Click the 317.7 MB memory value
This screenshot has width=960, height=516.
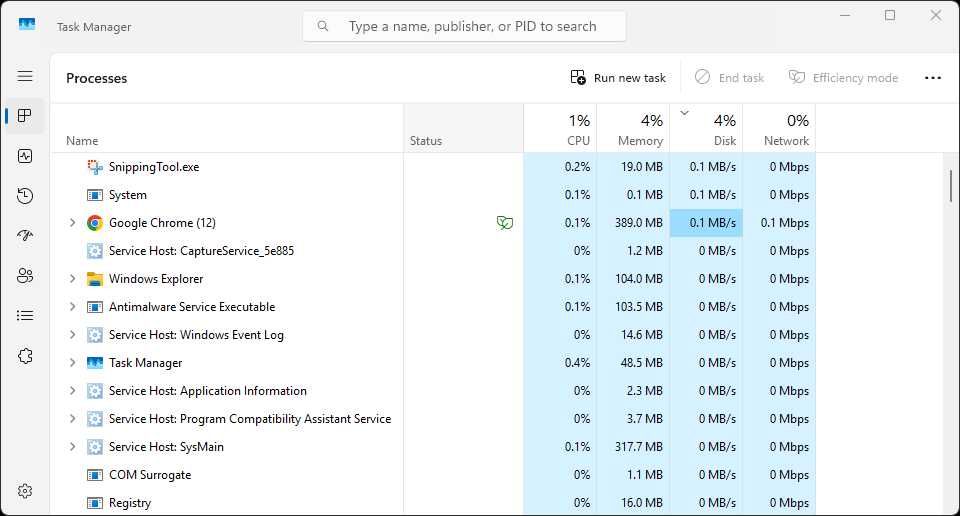(x=639, y=447)
